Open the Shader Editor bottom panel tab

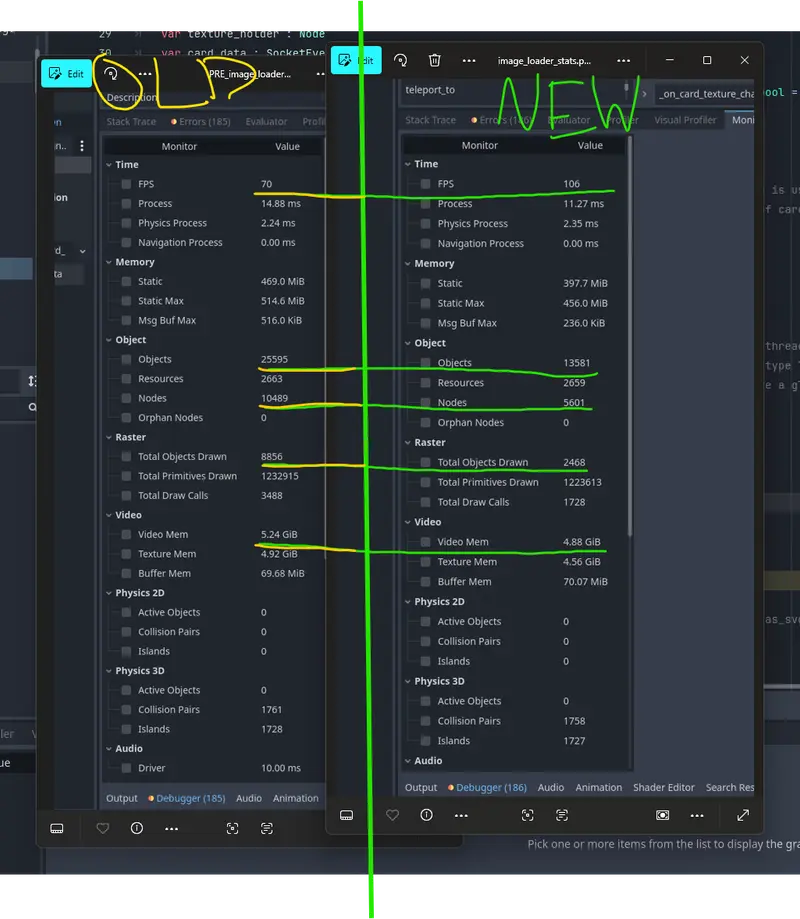663,787
